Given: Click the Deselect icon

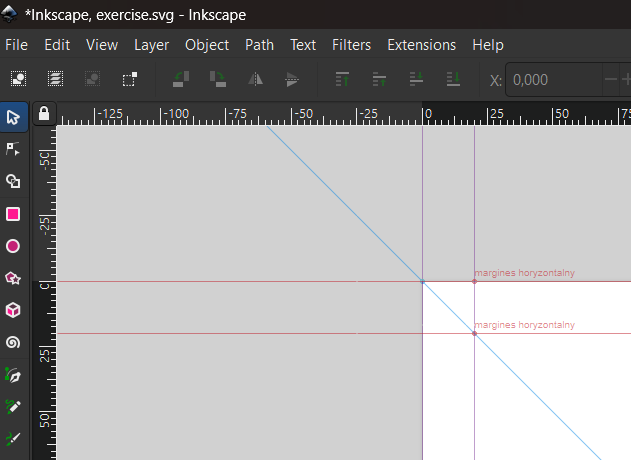Looking at the screenshot, I should pos(93,79).
